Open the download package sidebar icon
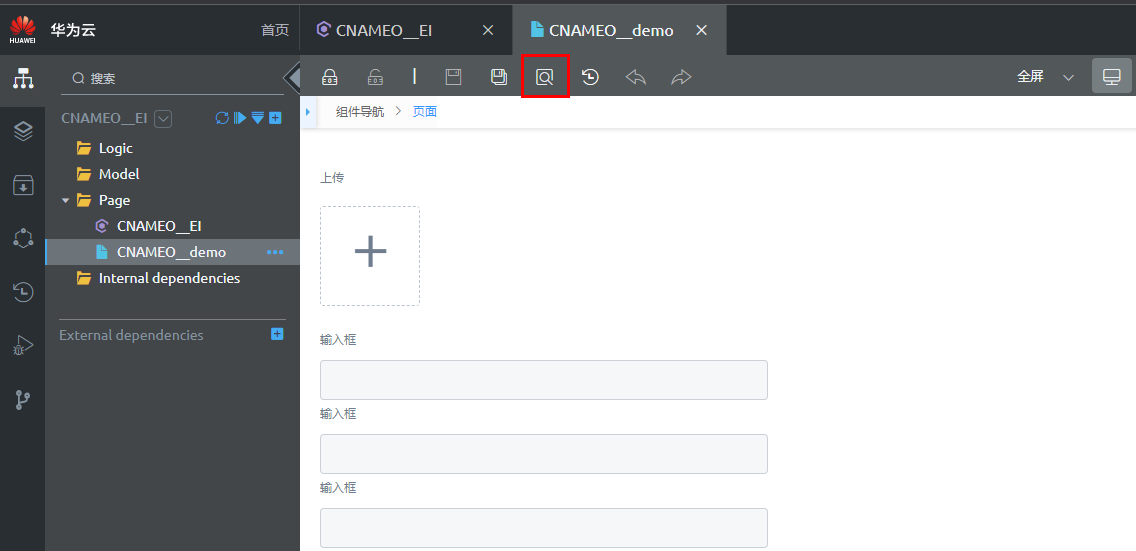1136x551 pixels. pyautogui.click(x=23, y=185)
